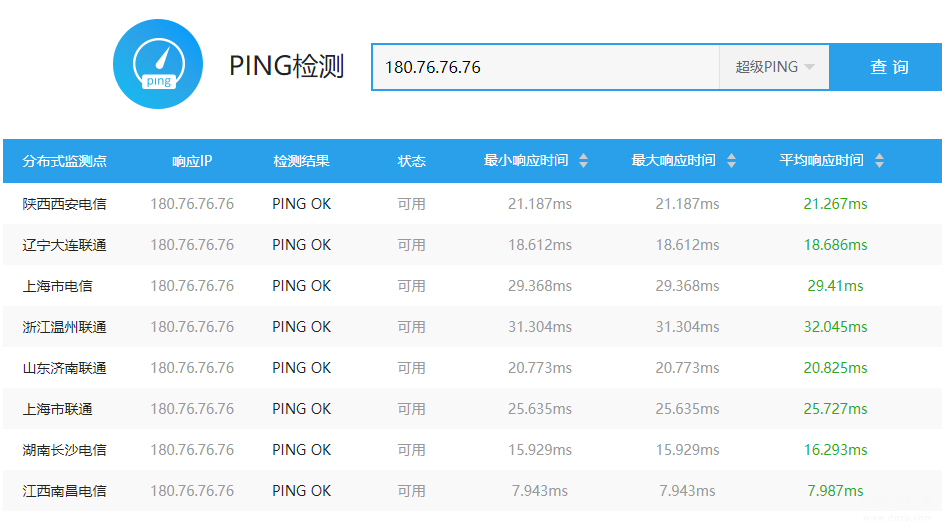
Task: Select the 江西南昌电信 monitoring node
Action: coord(65,491)
